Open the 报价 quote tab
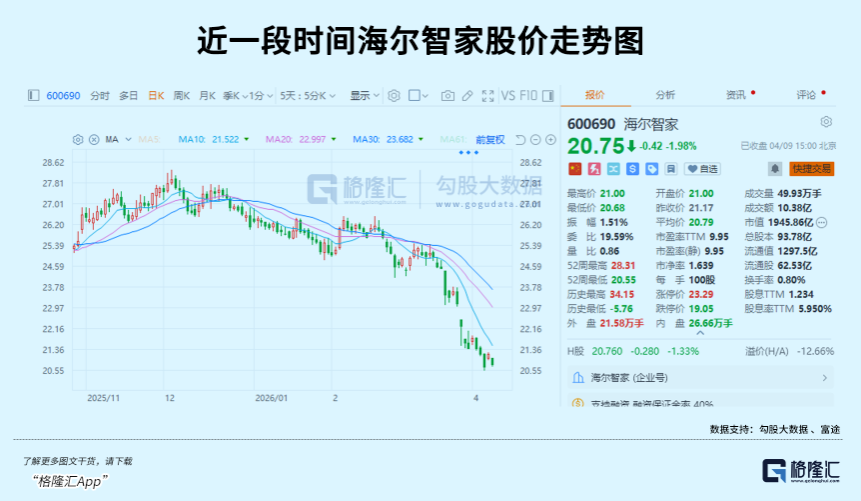The width and height of the screenshot is (861, 501). click(x=595, y=95)
